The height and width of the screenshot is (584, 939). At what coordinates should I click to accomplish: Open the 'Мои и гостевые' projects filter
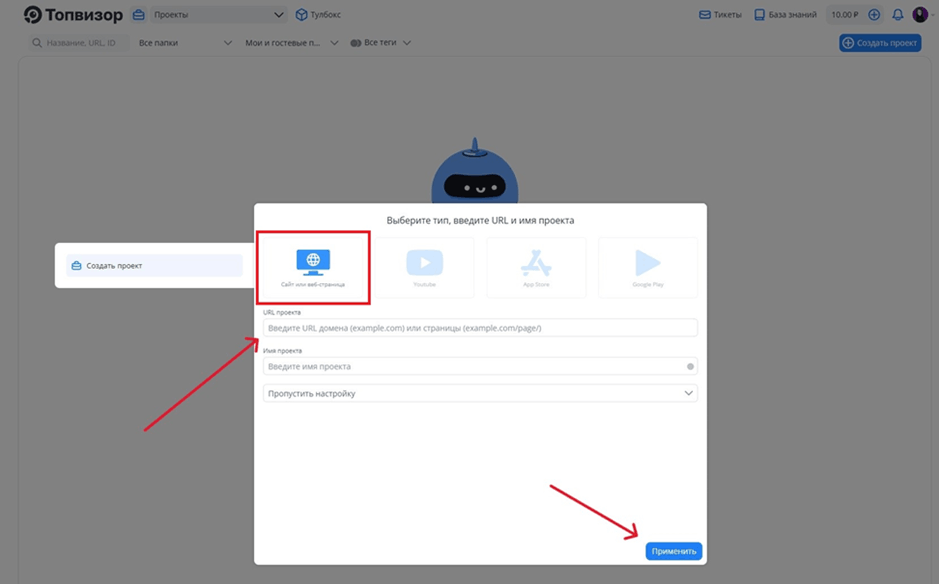click(291, 43)
